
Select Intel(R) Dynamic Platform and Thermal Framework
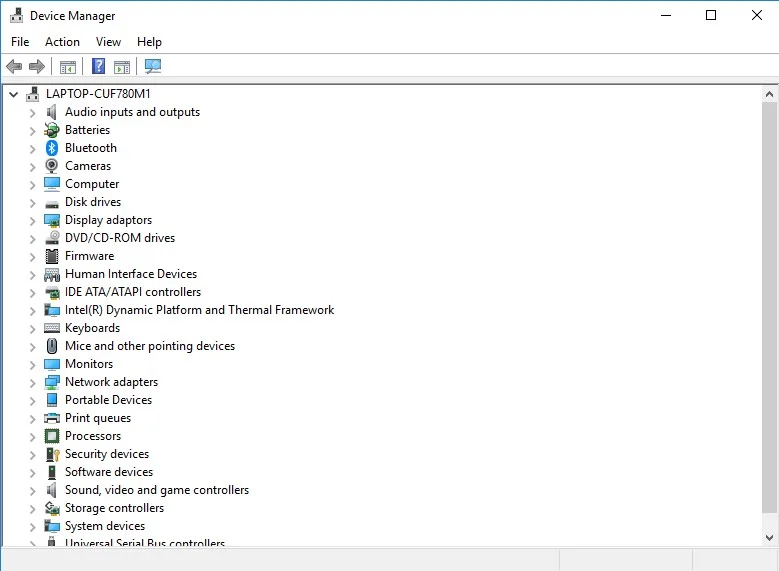pos(199,310)
